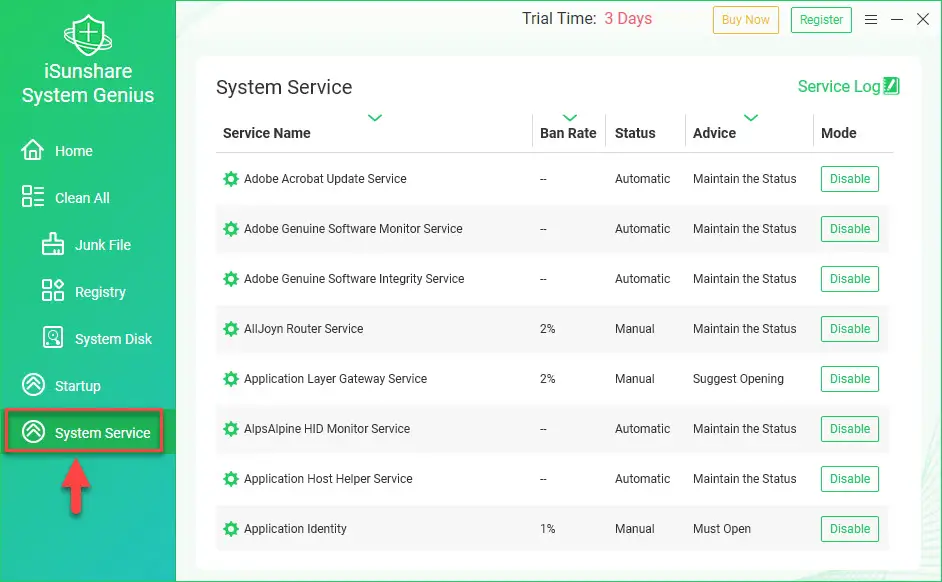Click the System Service sidebar icon

click(33, 432)
